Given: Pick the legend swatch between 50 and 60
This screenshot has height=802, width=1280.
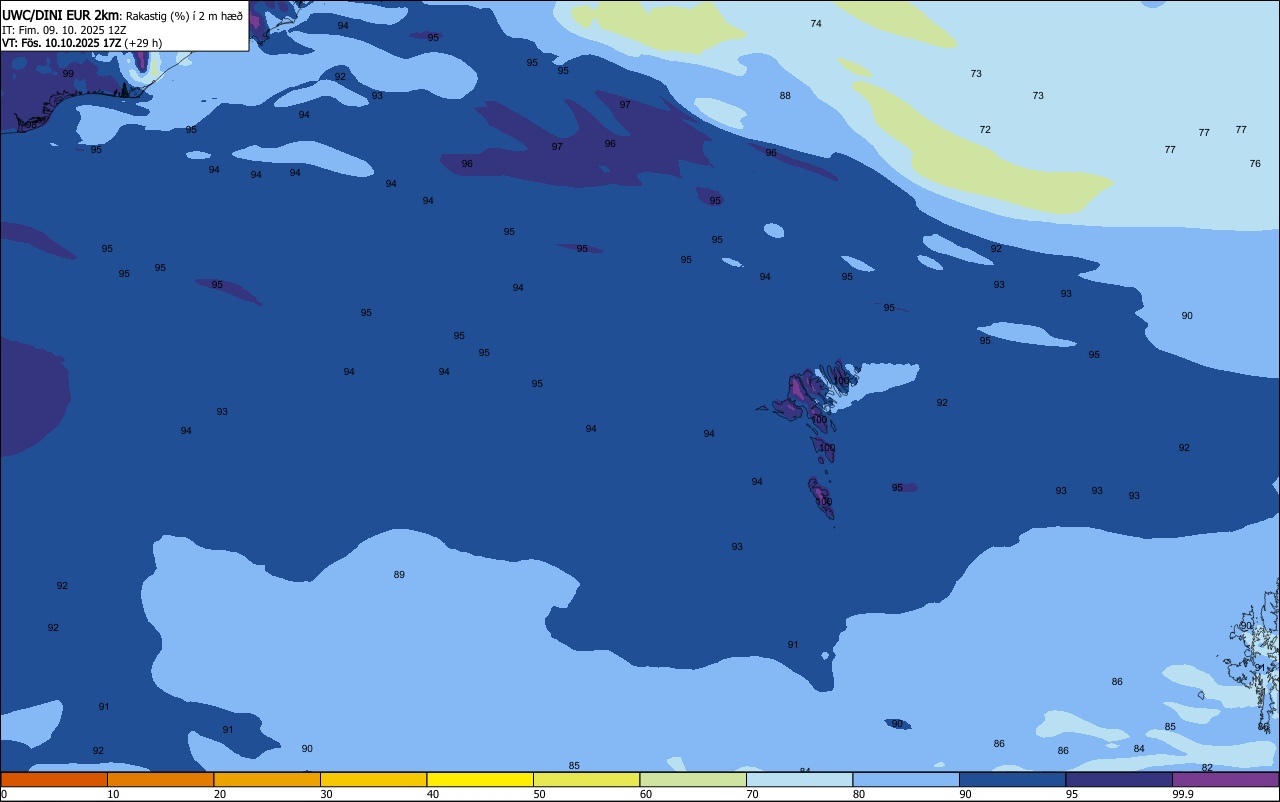Looking at the screenshot, I should point(586,779).
